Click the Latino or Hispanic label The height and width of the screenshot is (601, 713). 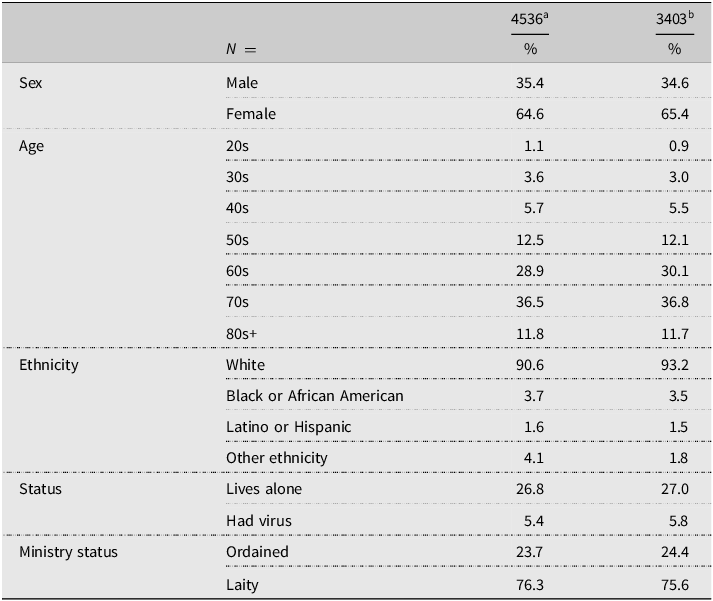pyautogui.click(x=289, y=427)
